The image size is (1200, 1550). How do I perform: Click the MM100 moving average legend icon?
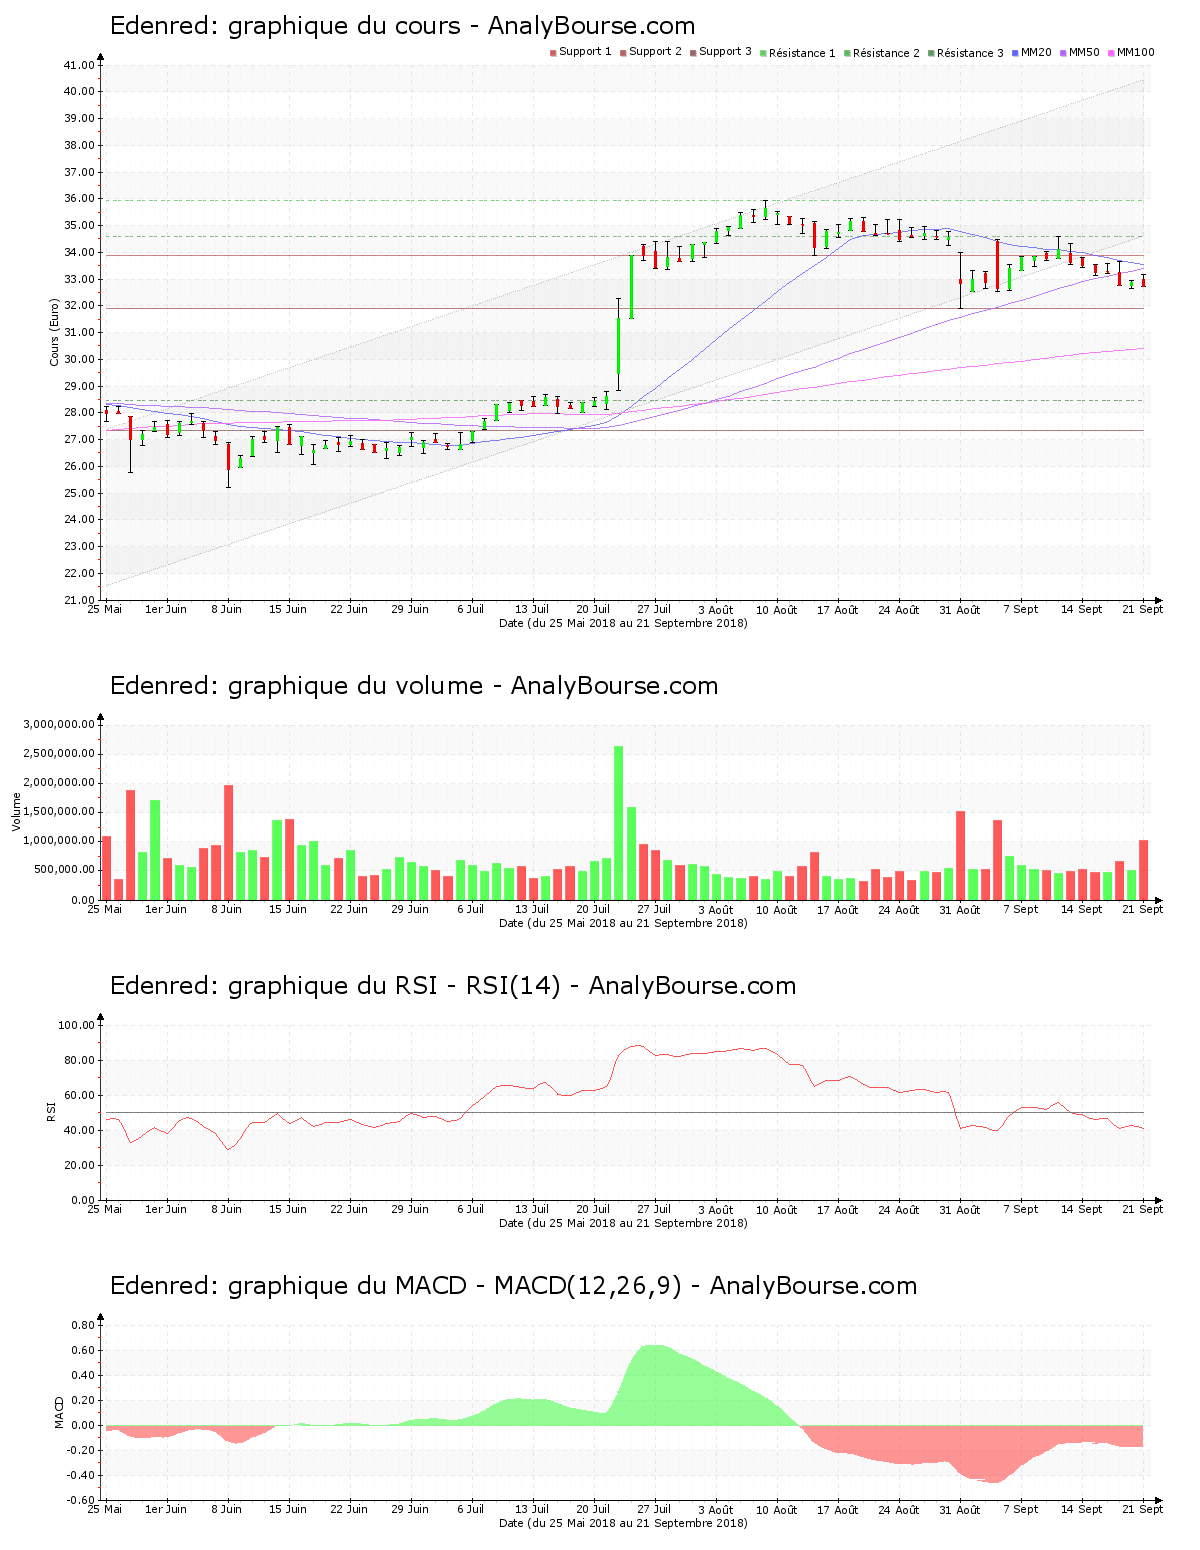[1112, 52]
